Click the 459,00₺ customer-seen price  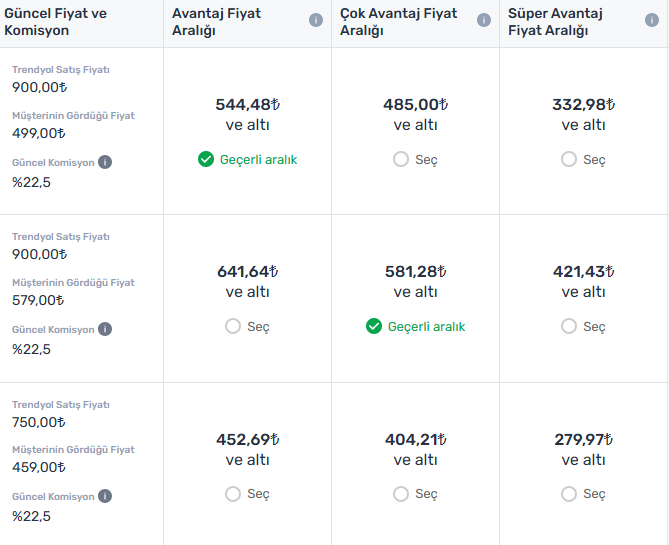point(39,467)
